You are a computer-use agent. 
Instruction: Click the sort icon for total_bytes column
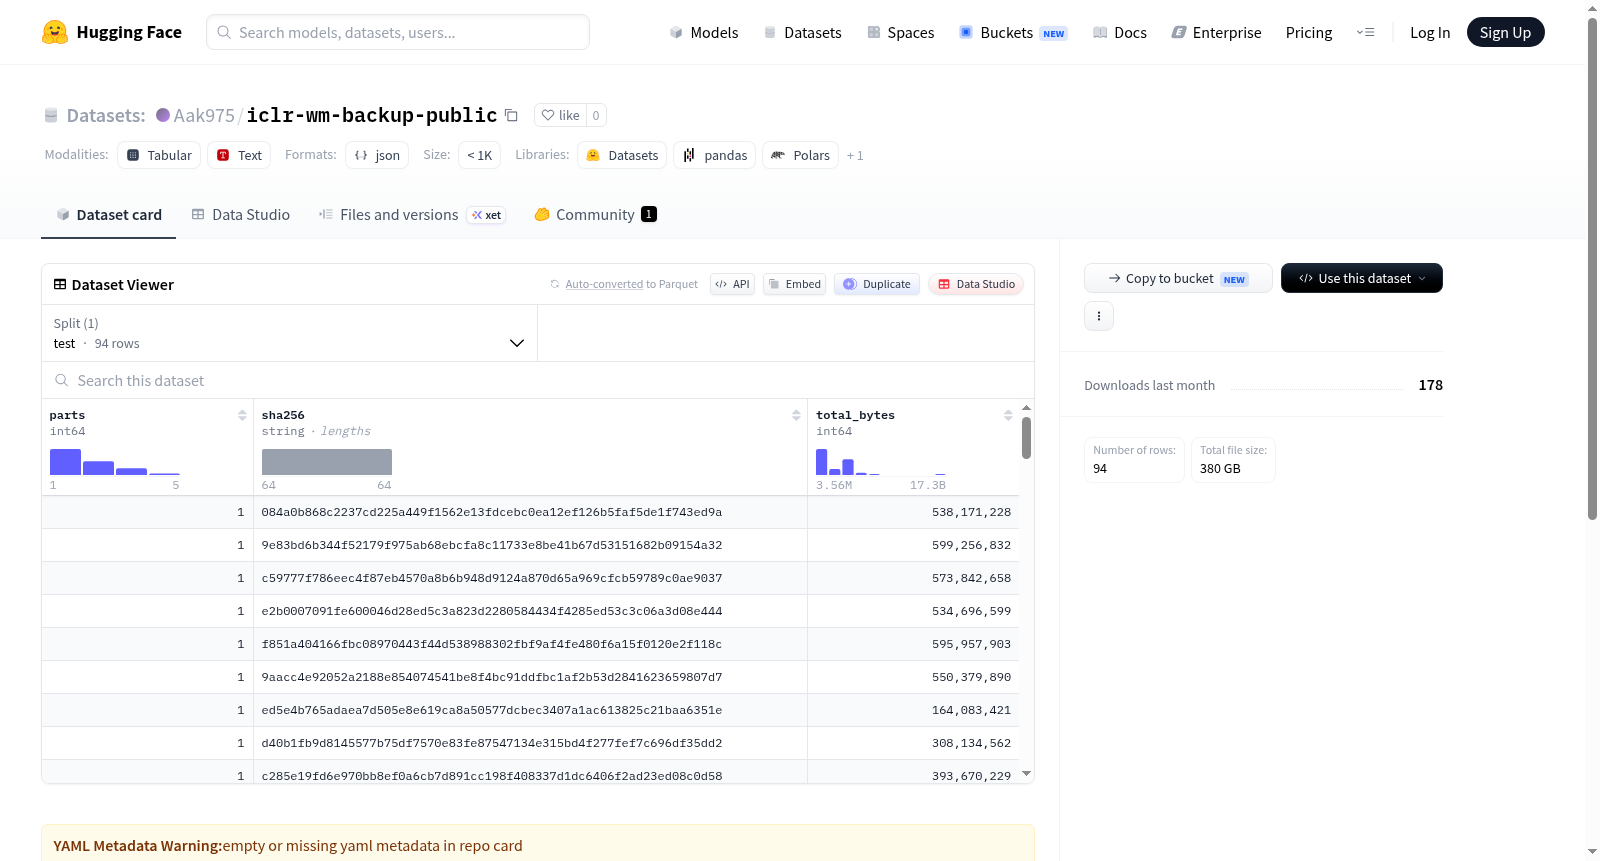pyautogui.click(x=1008, y=415)
